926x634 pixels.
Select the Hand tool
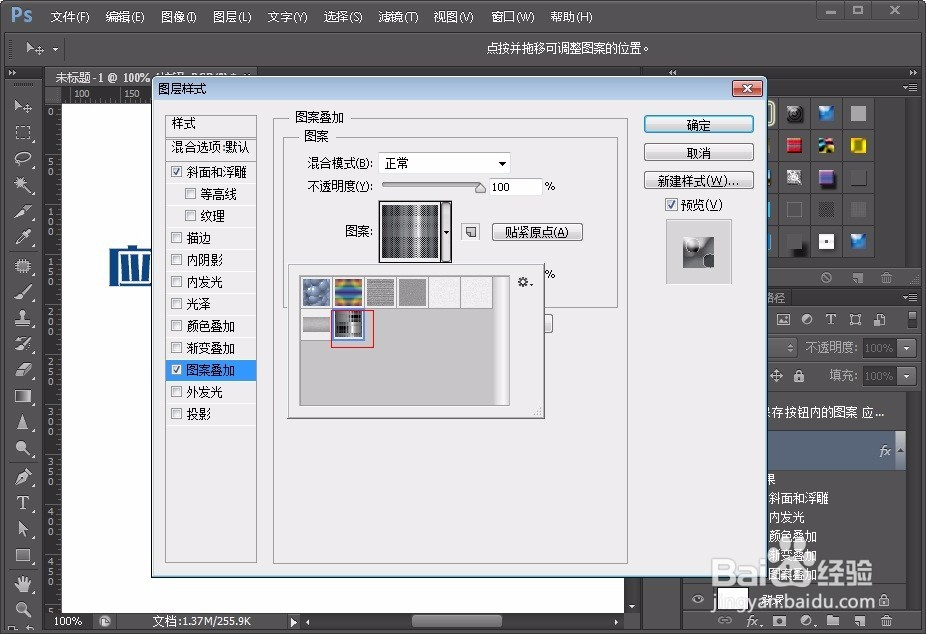click(x=23, y=584)
